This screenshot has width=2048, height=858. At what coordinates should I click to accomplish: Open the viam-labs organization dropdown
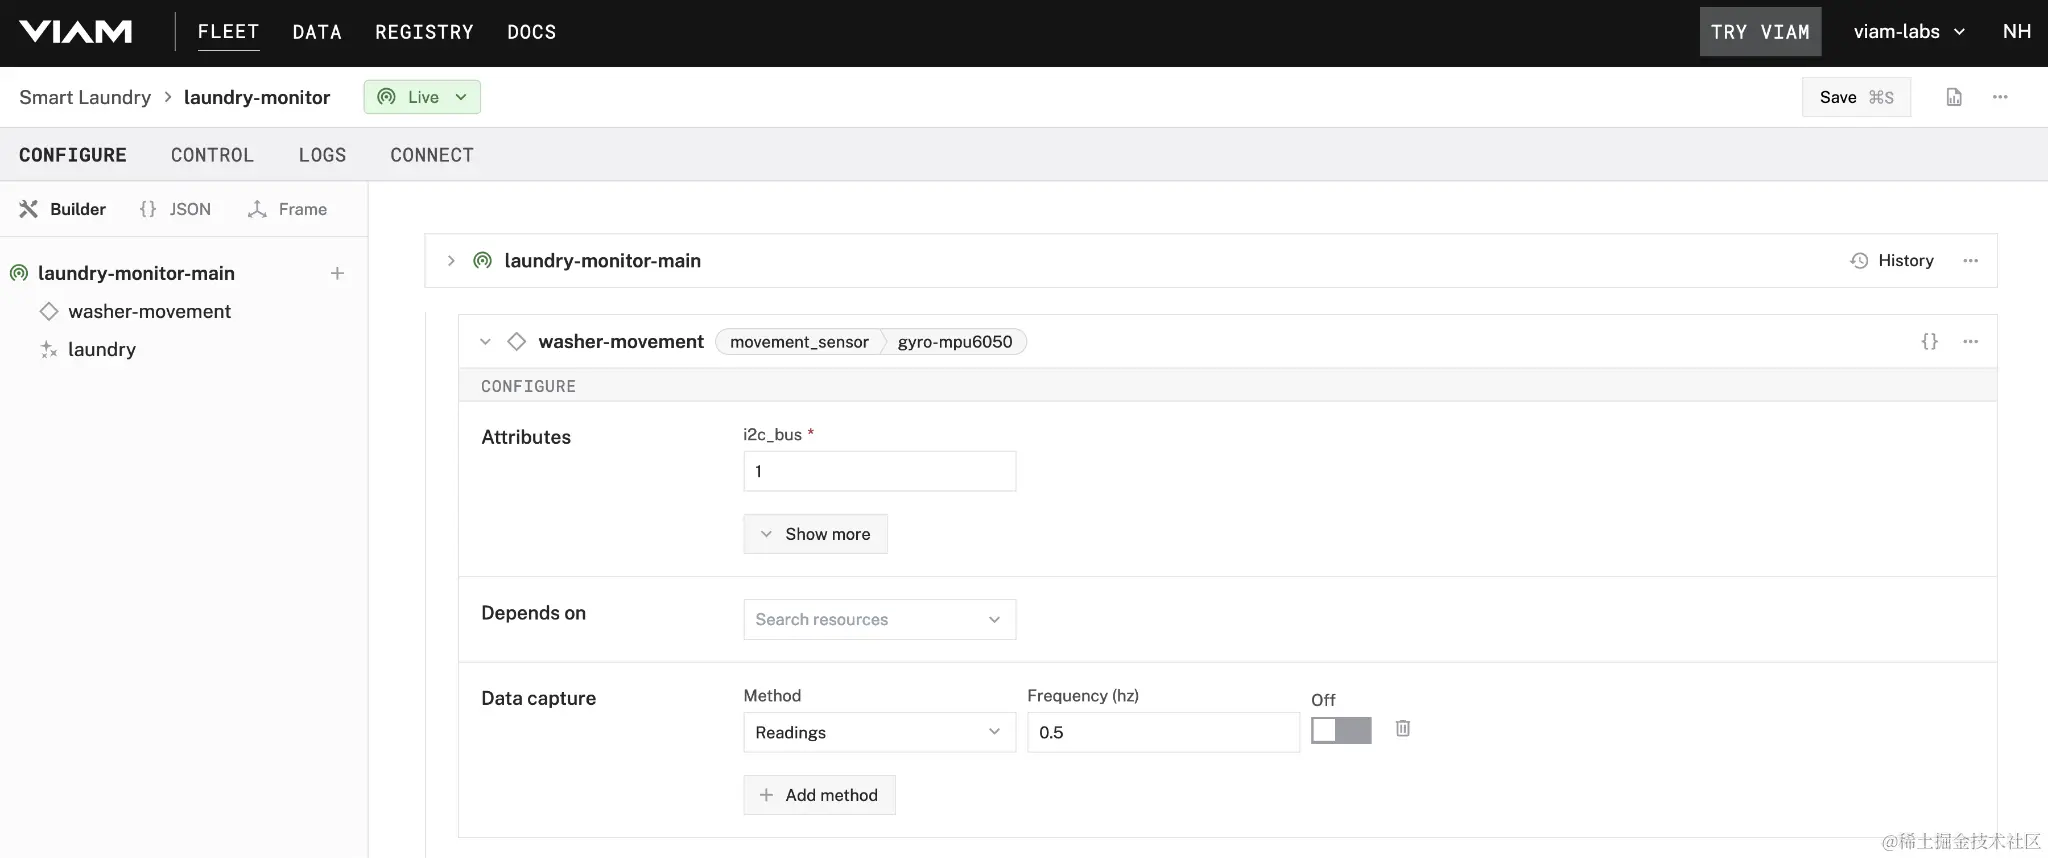click(x=1909, y=32)
